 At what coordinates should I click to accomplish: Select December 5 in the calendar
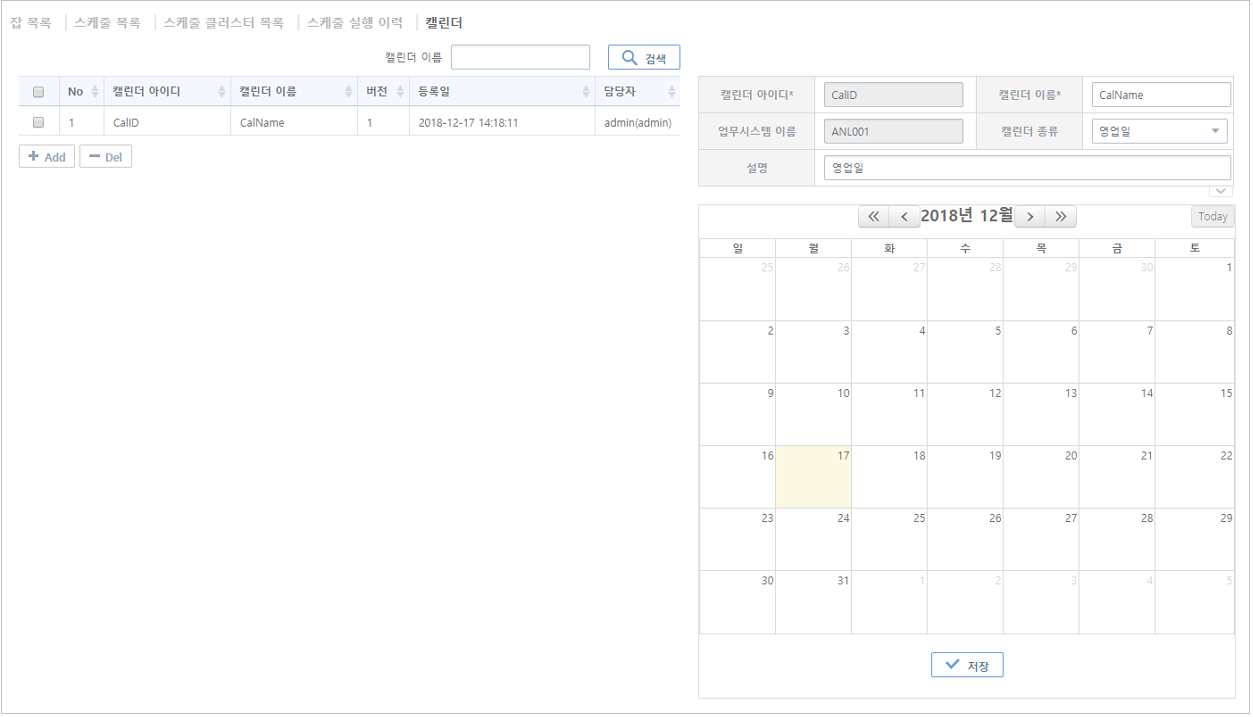pos(966,352)
